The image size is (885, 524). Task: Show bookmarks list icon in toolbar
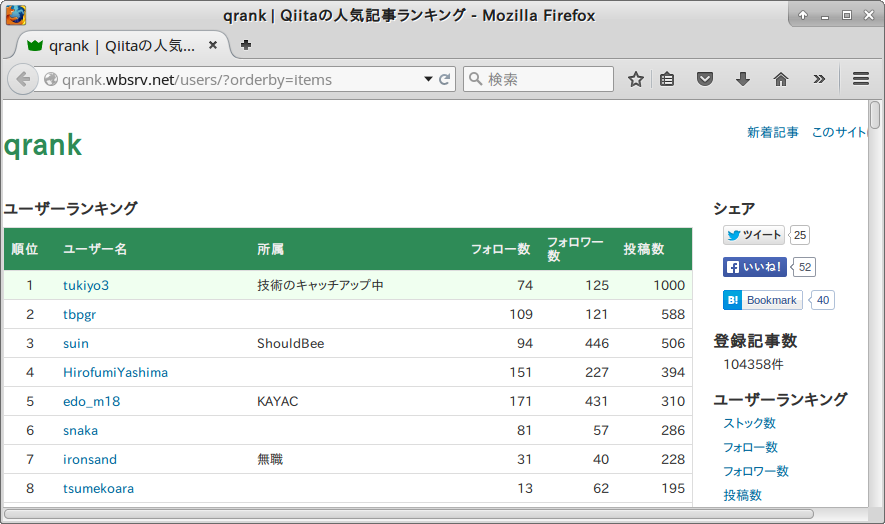click(667, 80)
